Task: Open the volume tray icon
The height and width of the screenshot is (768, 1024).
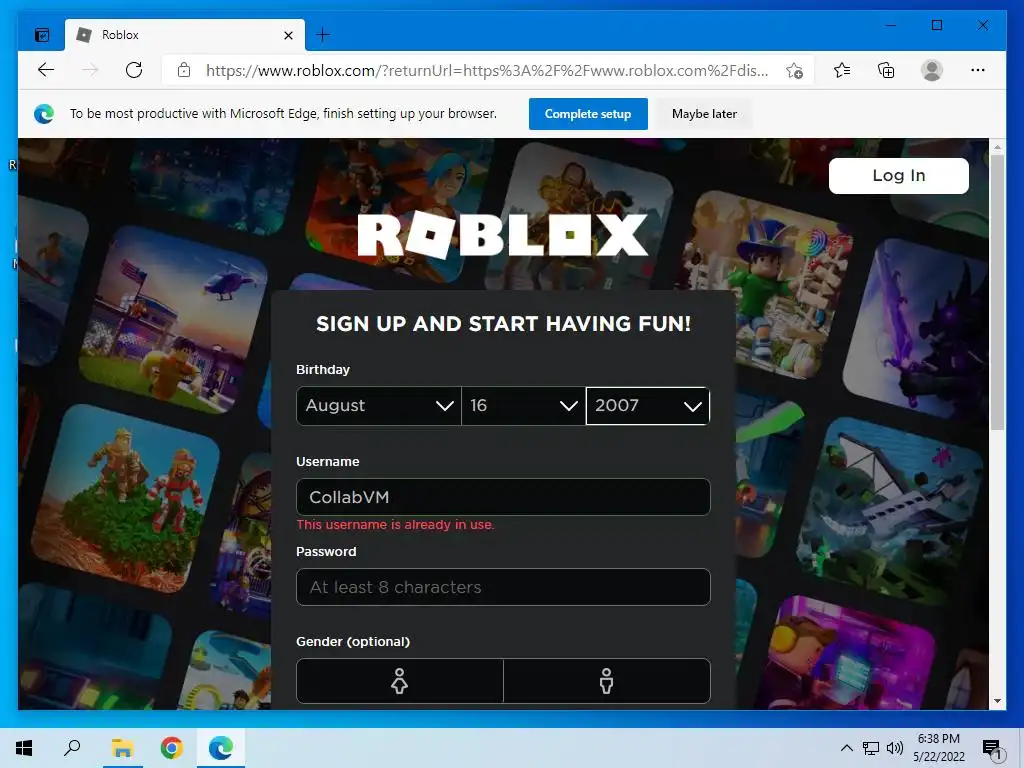Action: 895,748
